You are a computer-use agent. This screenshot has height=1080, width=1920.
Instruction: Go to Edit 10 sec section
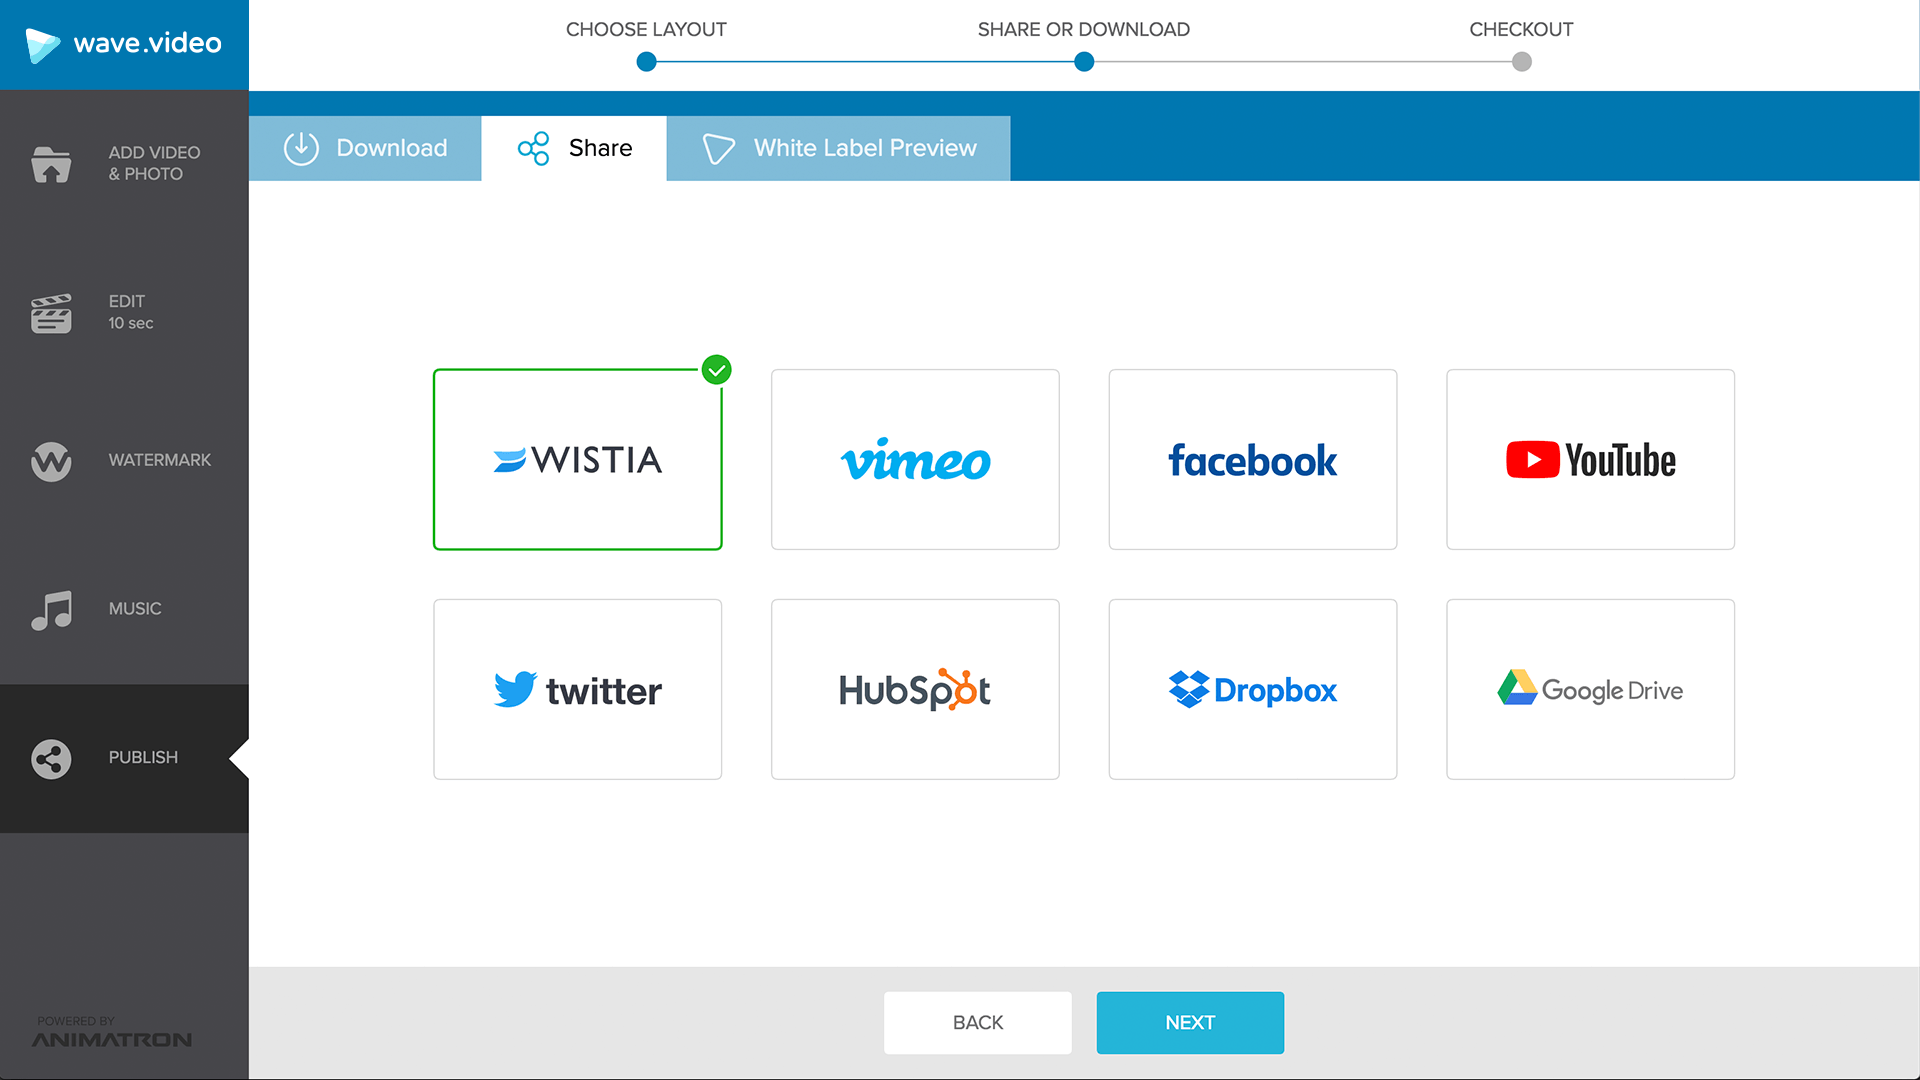[x=124, y=313]
